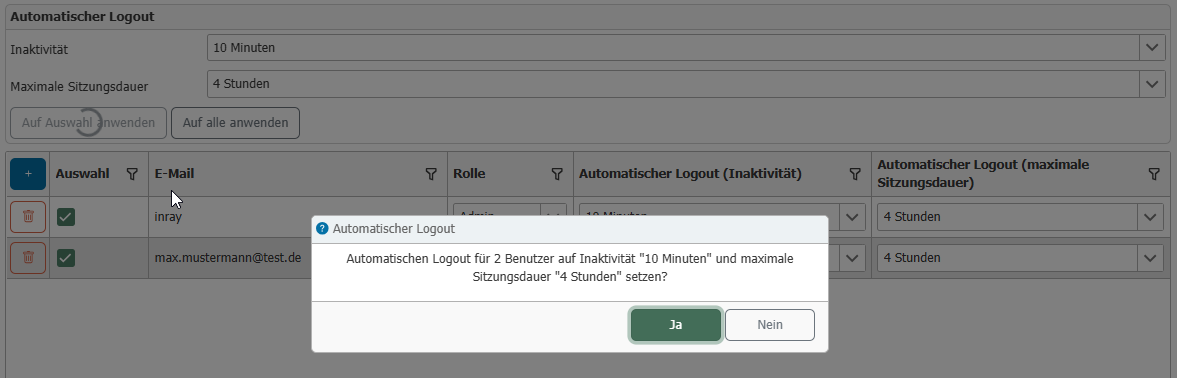Screen dimensions: 1177x378
Task: Click the question mark icon in dialog title
Action: point(323,229)
